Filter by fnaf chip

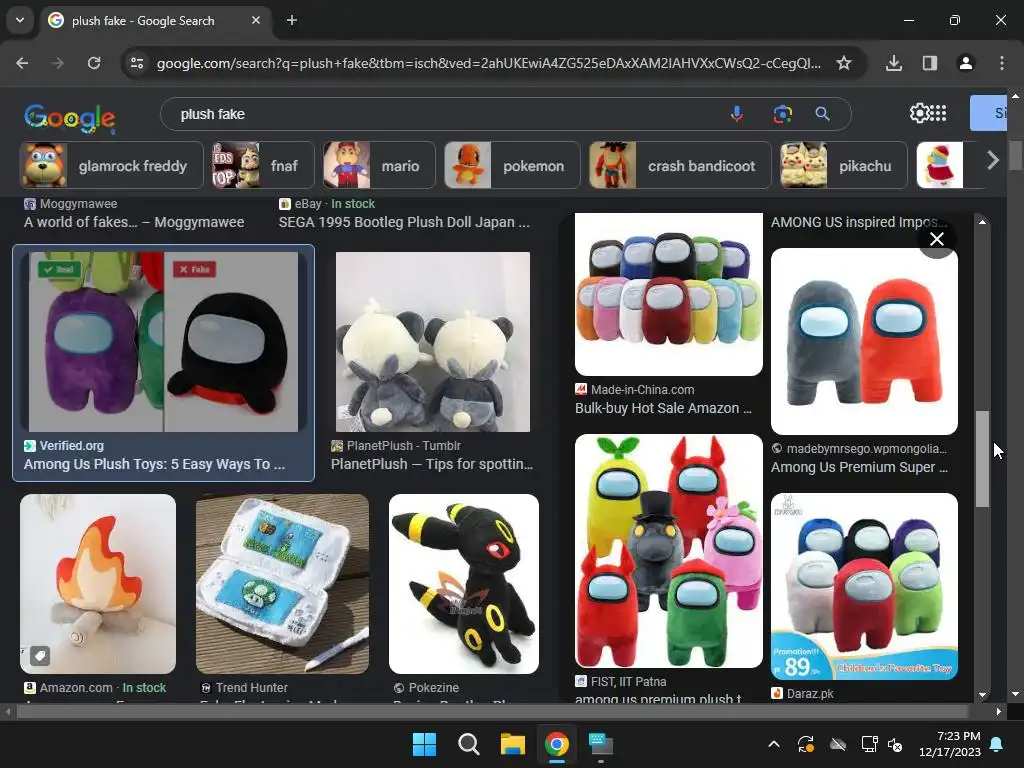[263, 165]
